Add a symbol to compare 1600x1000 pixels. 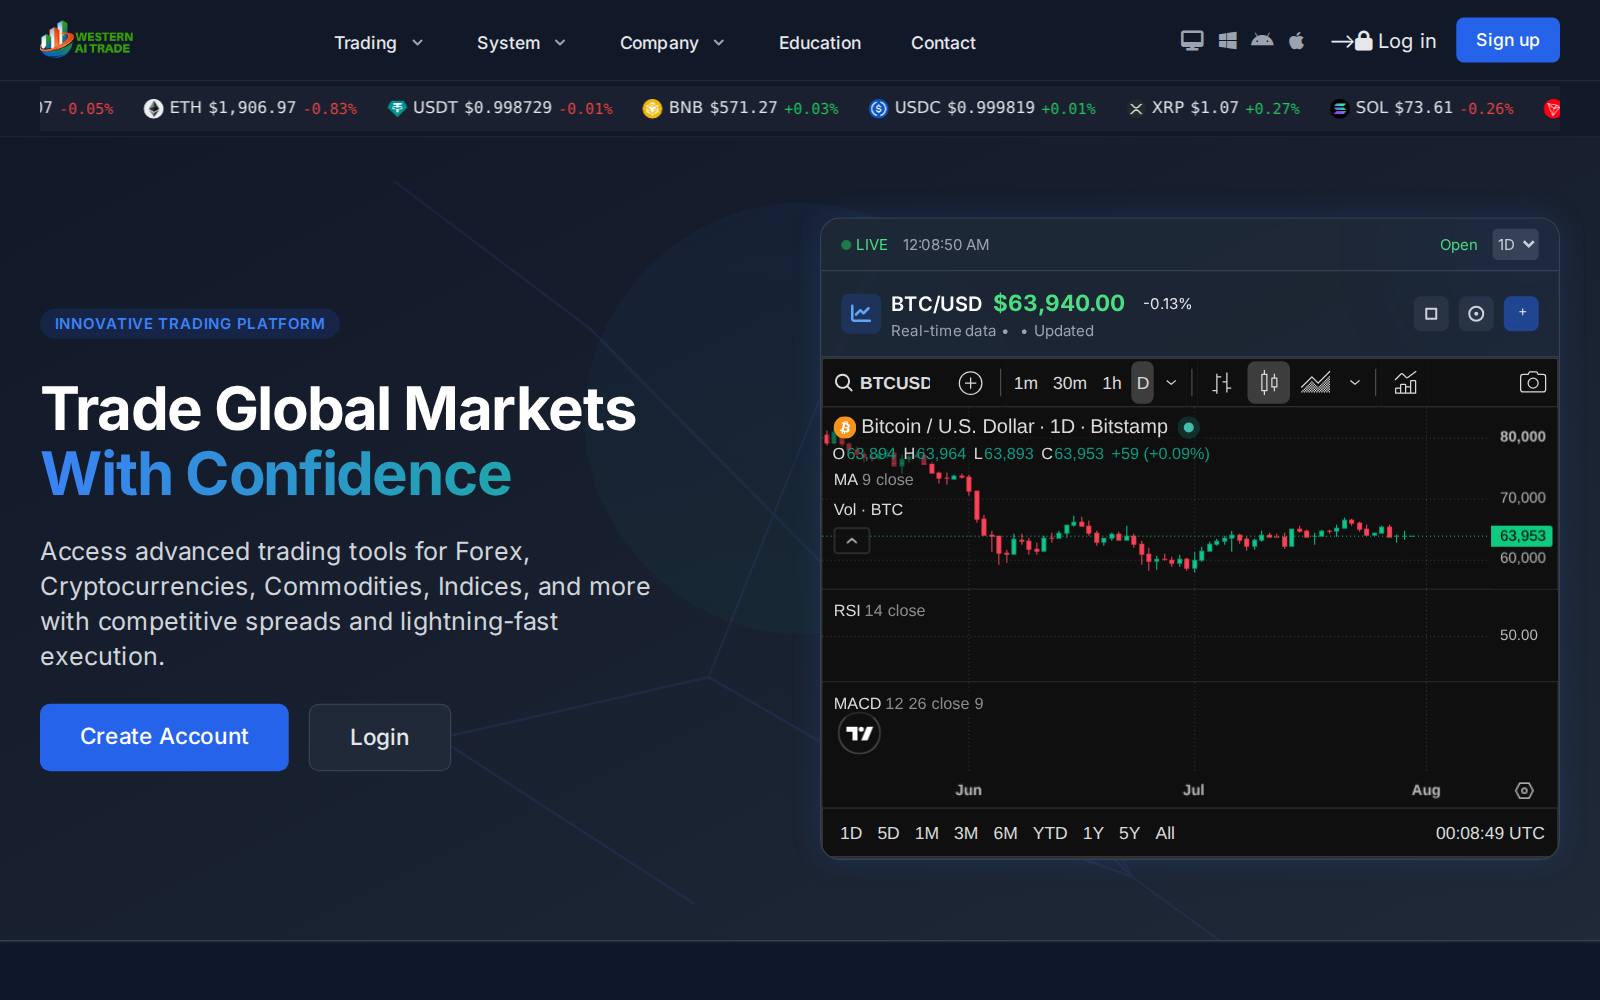[970, 383]
